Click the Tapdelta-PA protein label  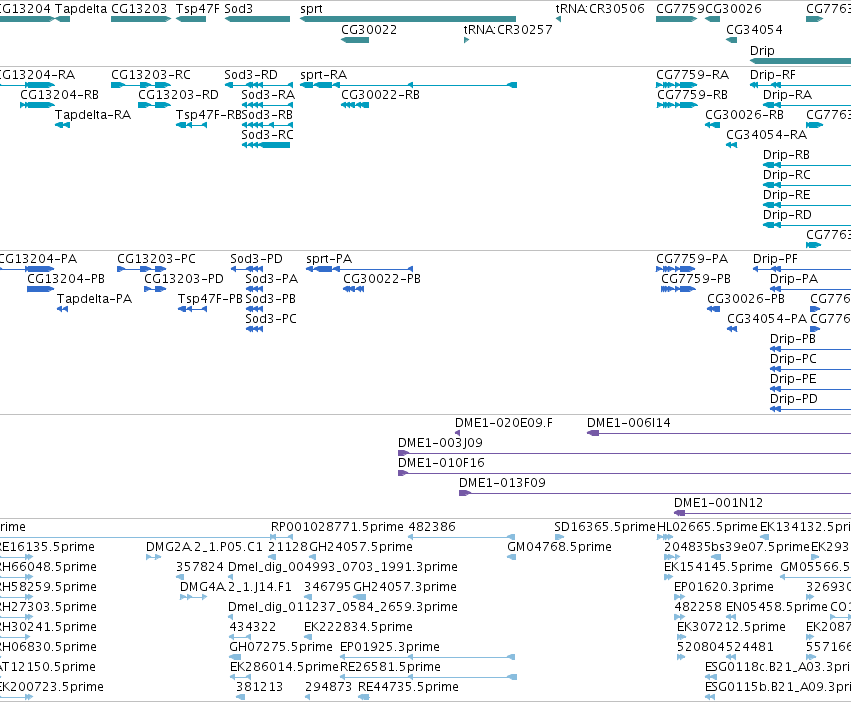[94, 299]
